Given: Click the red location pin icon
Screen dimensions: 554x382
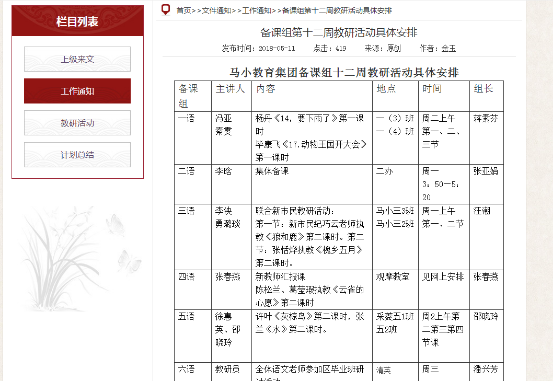Looking at the screenshot, I should coord(165,10).
